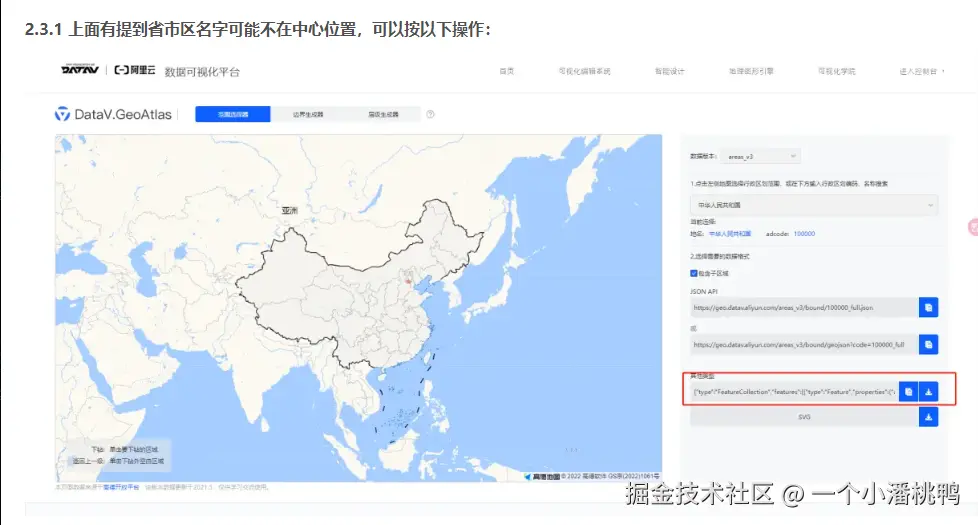The height and width of the screenshot is (525, 978).
Task: Expand the 中华人民共和国 region selector
Action: (814, 205)
